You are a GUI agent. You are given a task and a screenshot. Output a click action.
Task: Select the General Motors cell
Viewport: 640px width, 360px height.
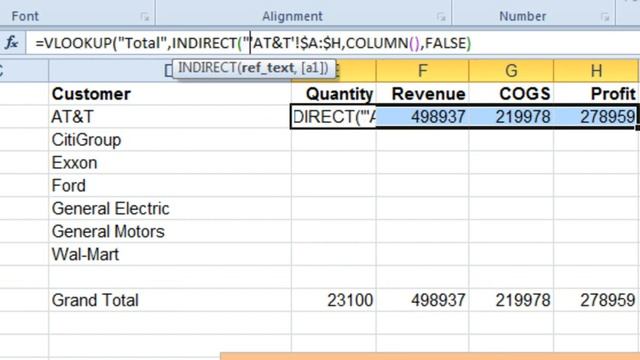point(170,231)
